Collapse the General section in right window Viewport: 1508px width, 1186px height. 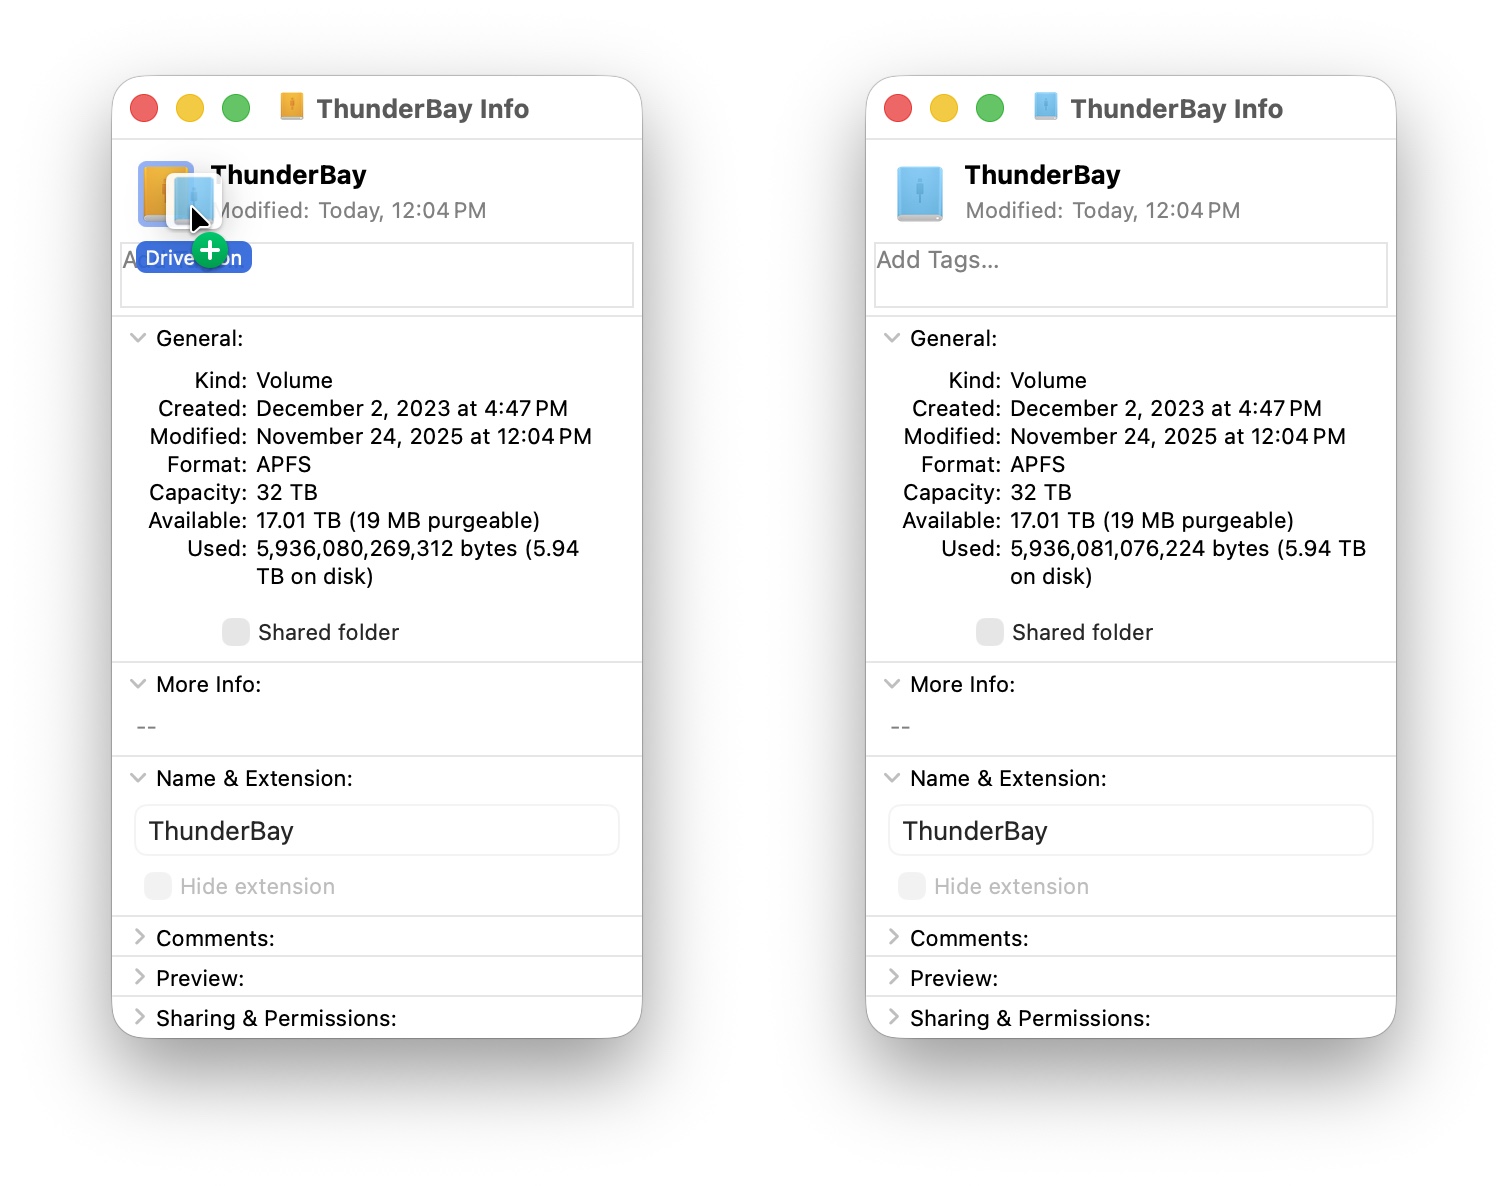(x=892, y=338)
